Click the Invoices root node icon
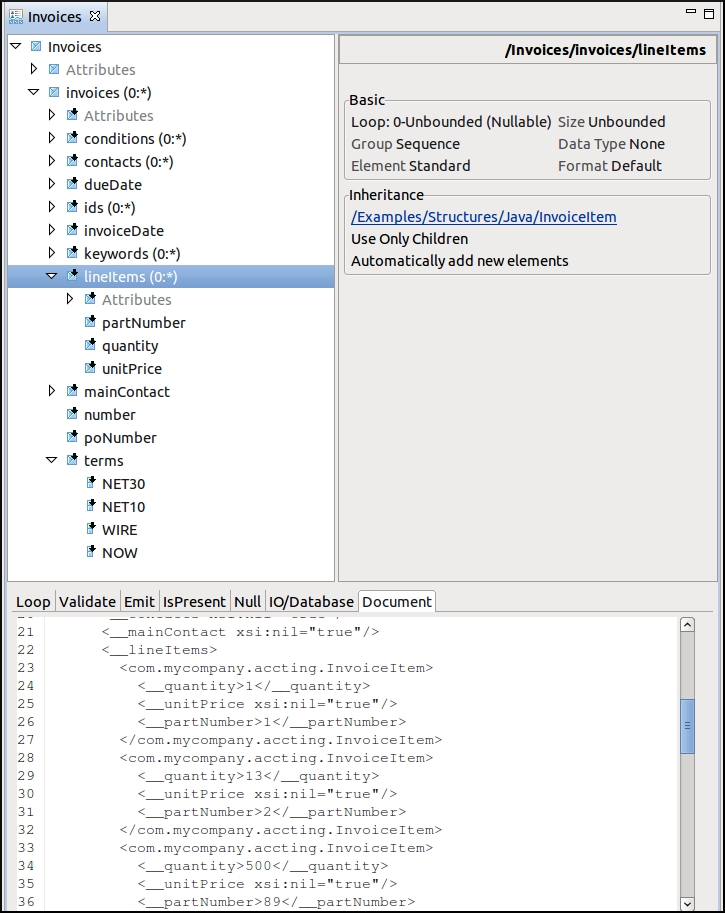725x913 pixels. click(x=36, y=47)
